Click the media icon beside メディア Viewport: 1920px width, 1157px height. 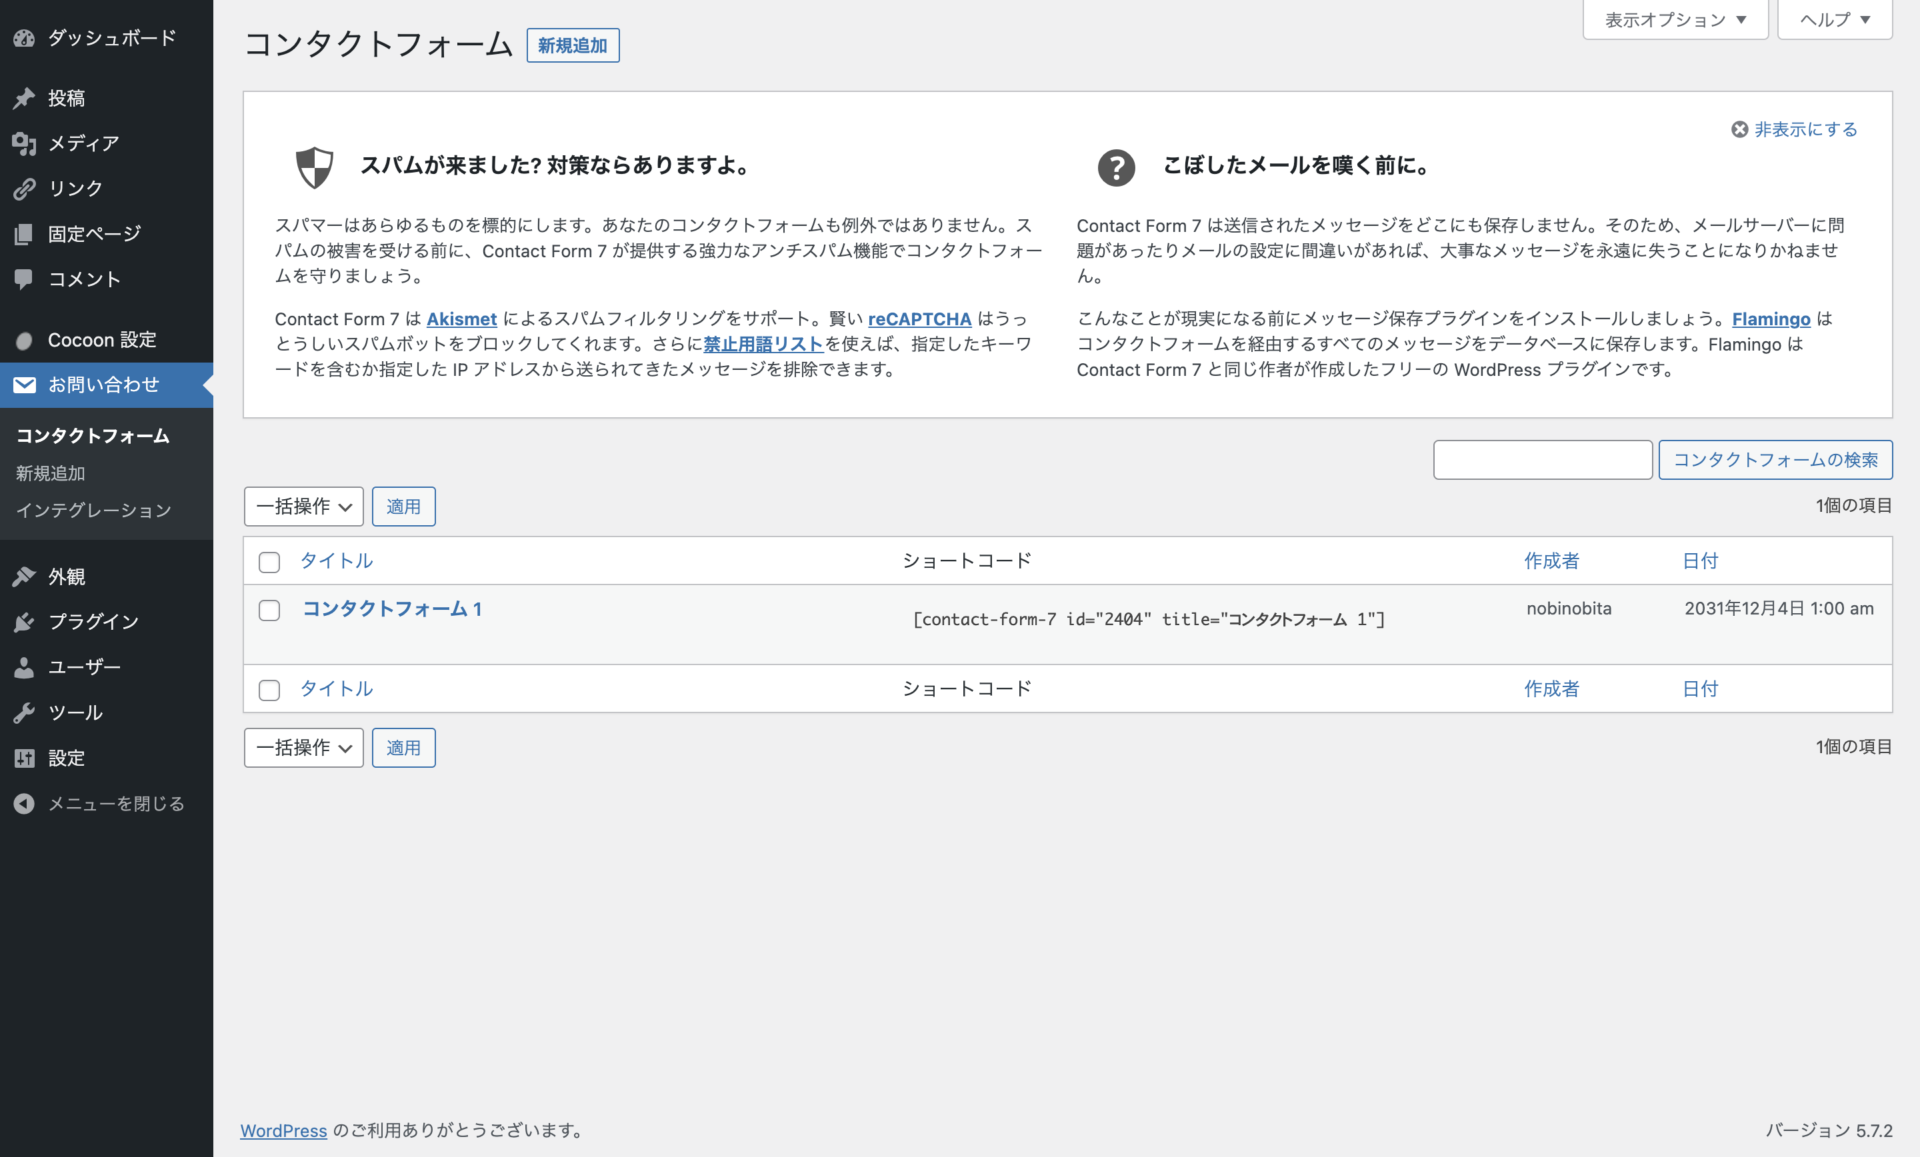pyautogui.click(x=24, y=143)
